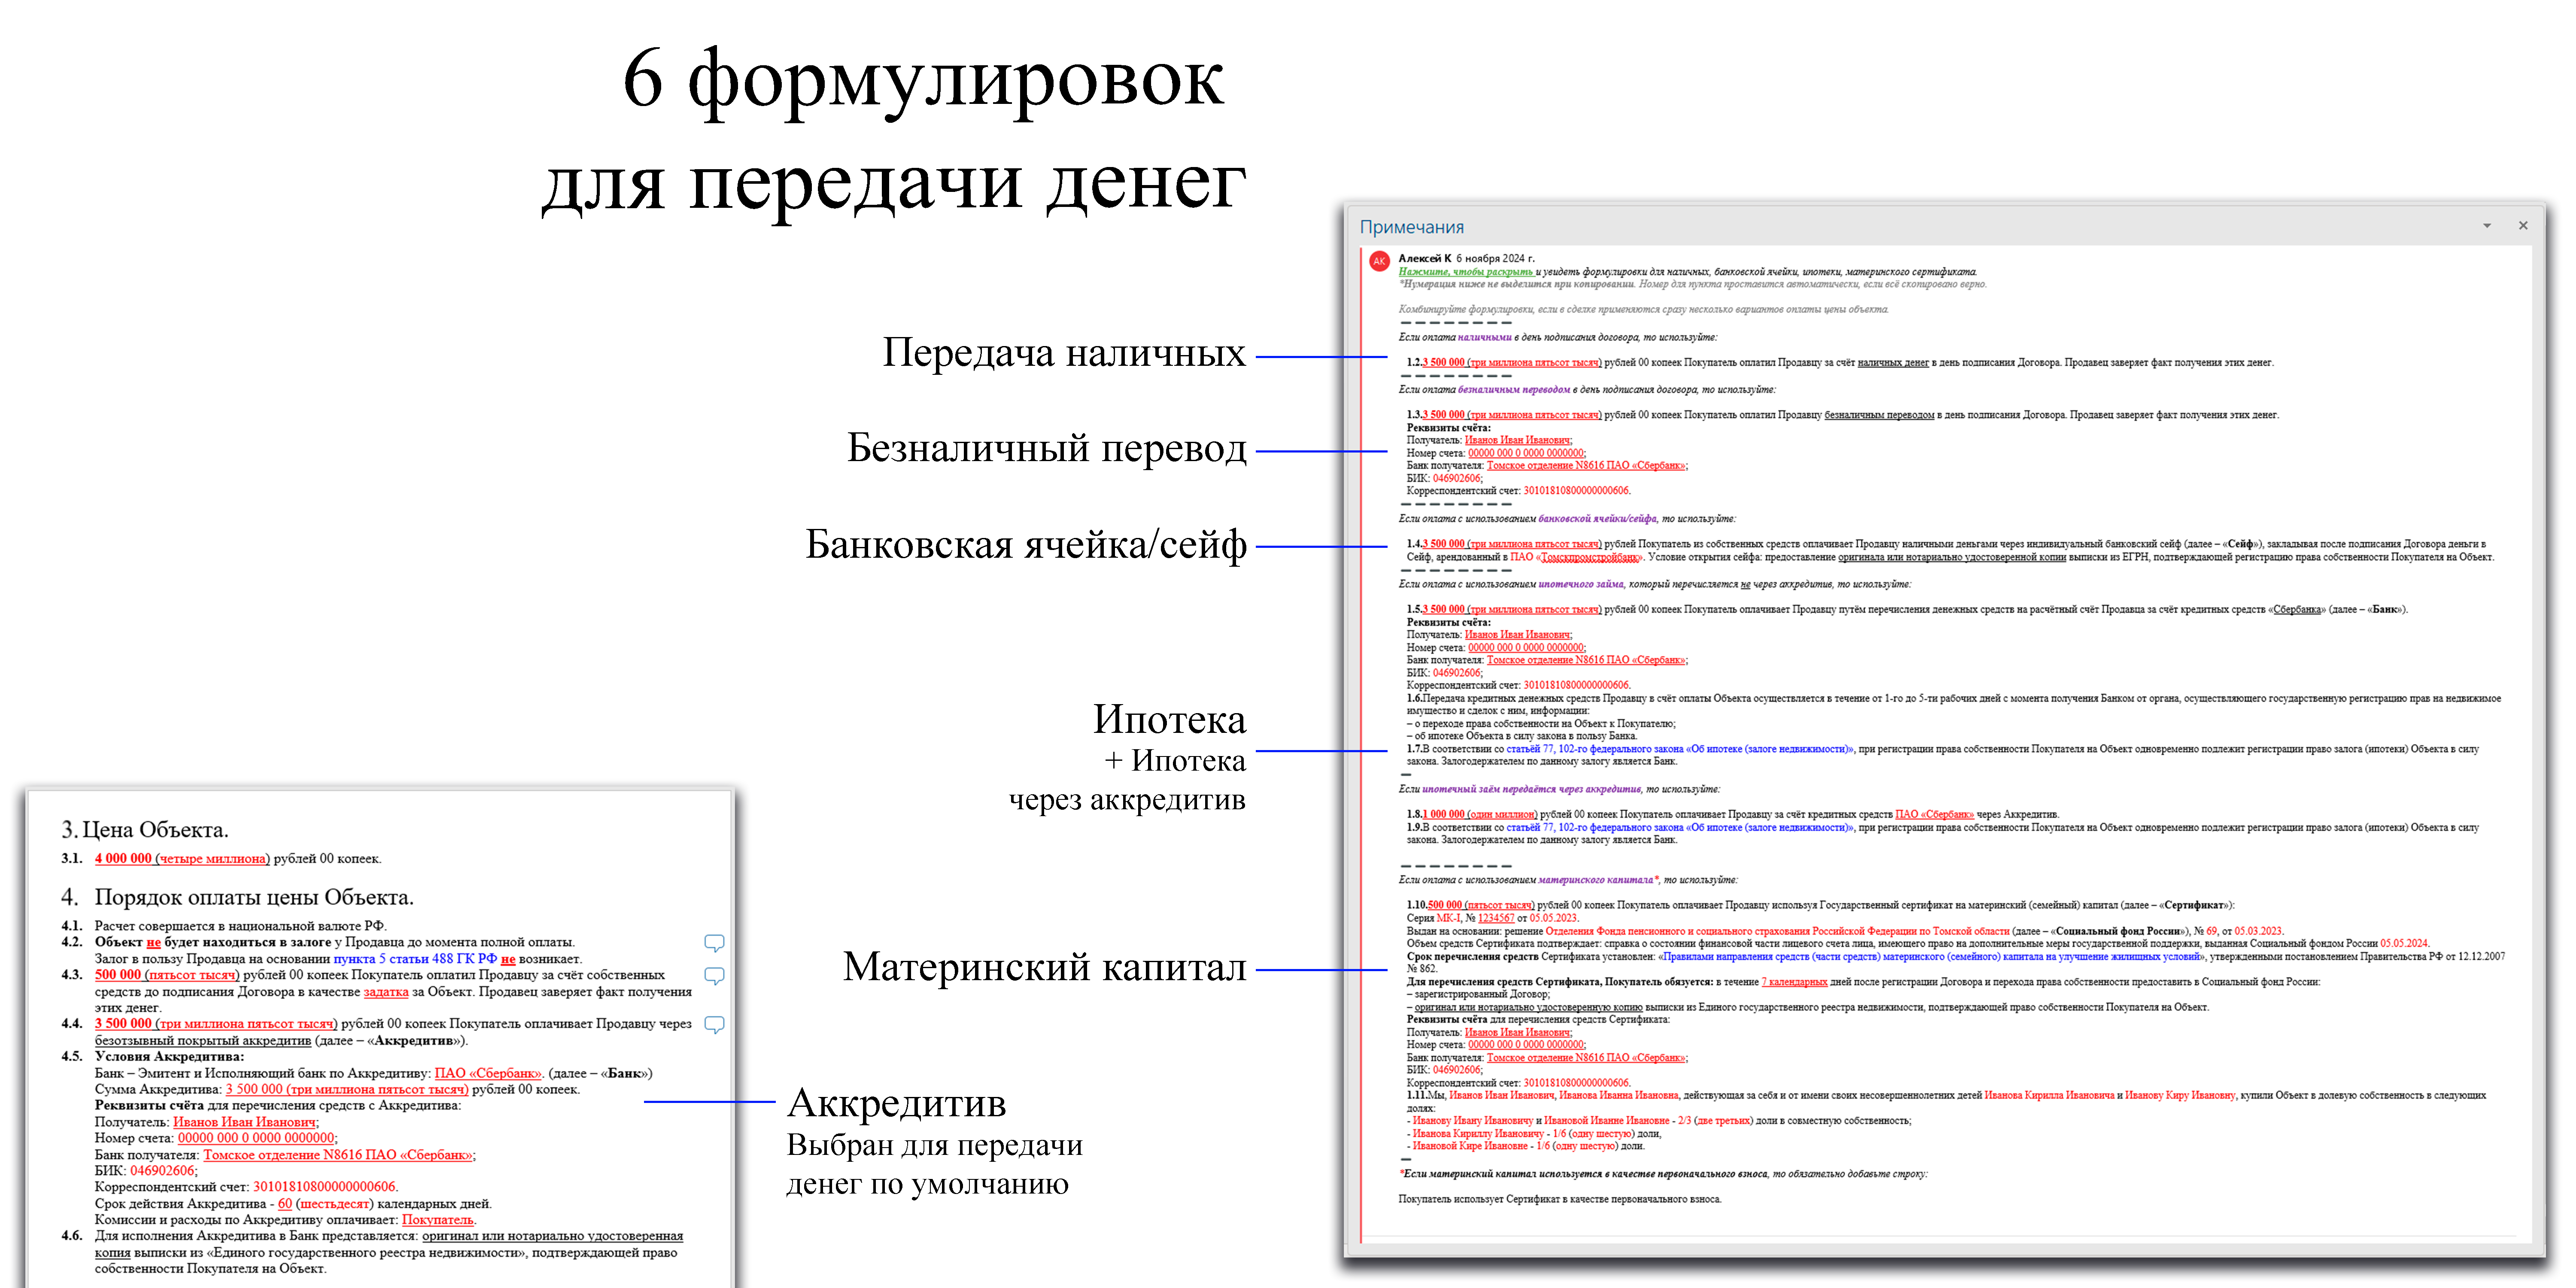Click purple 'ипотечного займа' in the comments pane
The width and height of the screenshot is (2576, 1288).
pos(1581,584)
